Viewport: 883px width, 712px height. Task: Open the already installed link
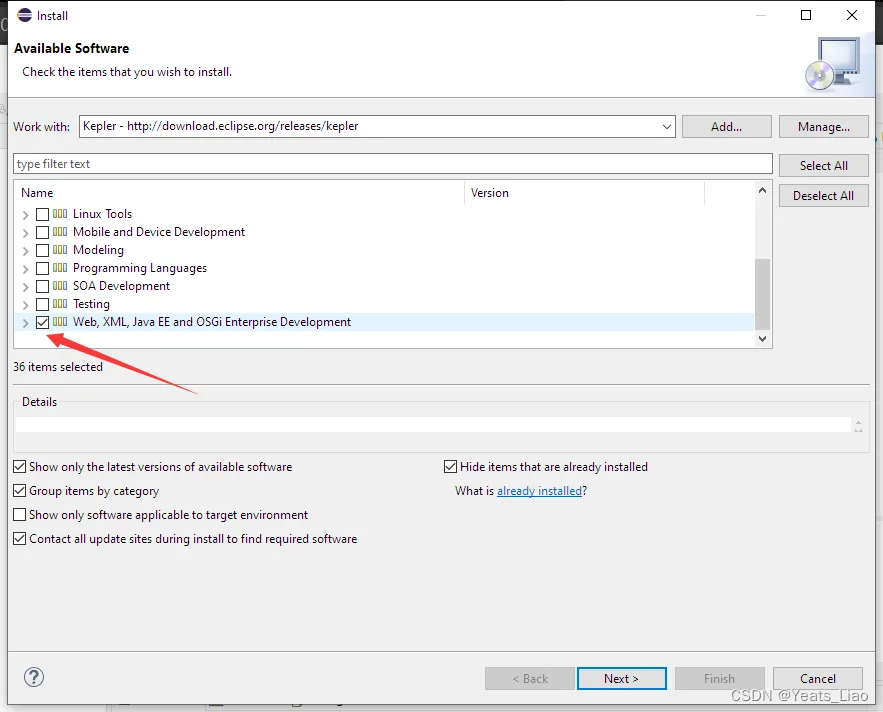click(x=539, y=491)
